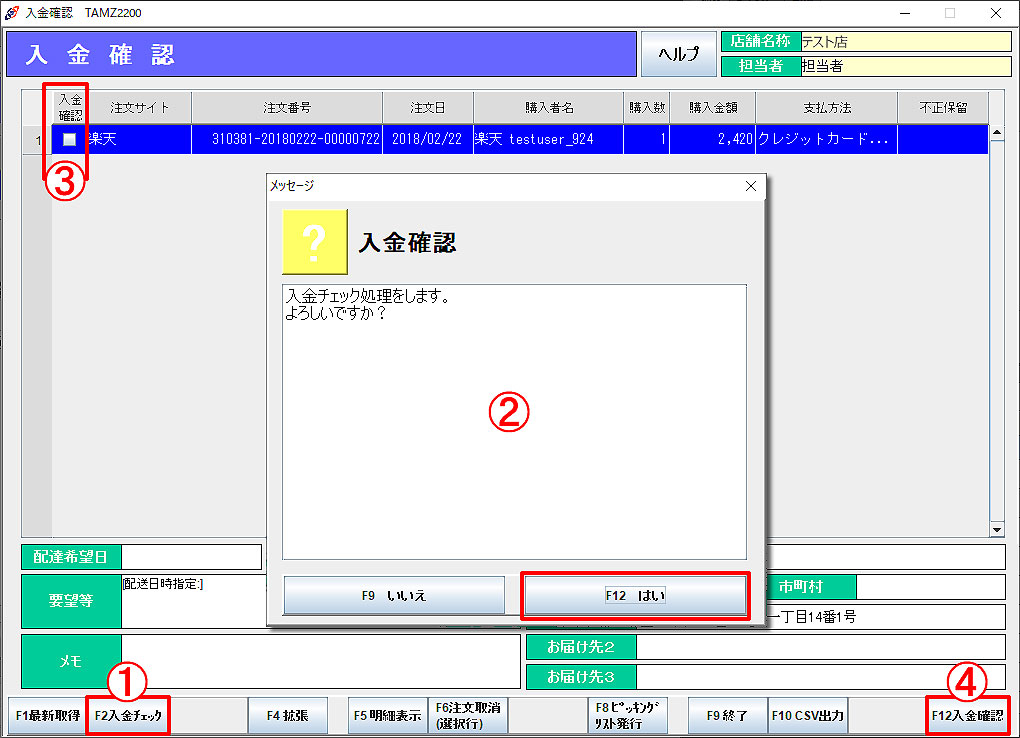Click row header number 1
The width and height of the screenshot is (1020, 738).
pyautogui.click(x=37, y=139)
